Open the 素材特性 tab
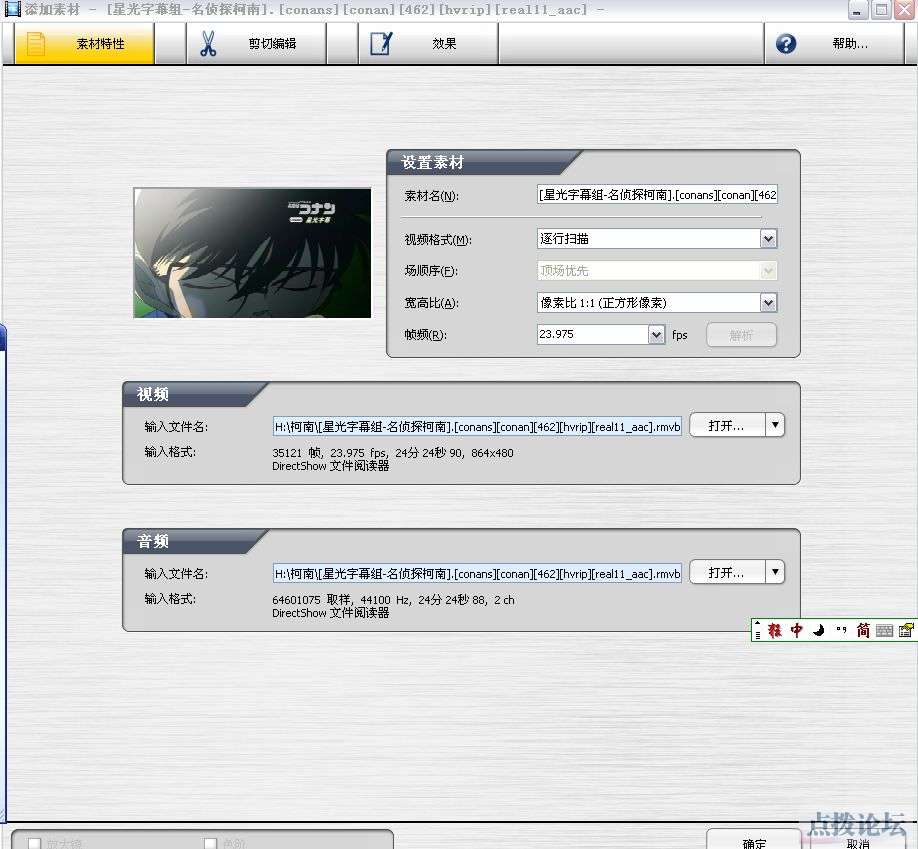The image size is (918, 849). click(85, 44)
